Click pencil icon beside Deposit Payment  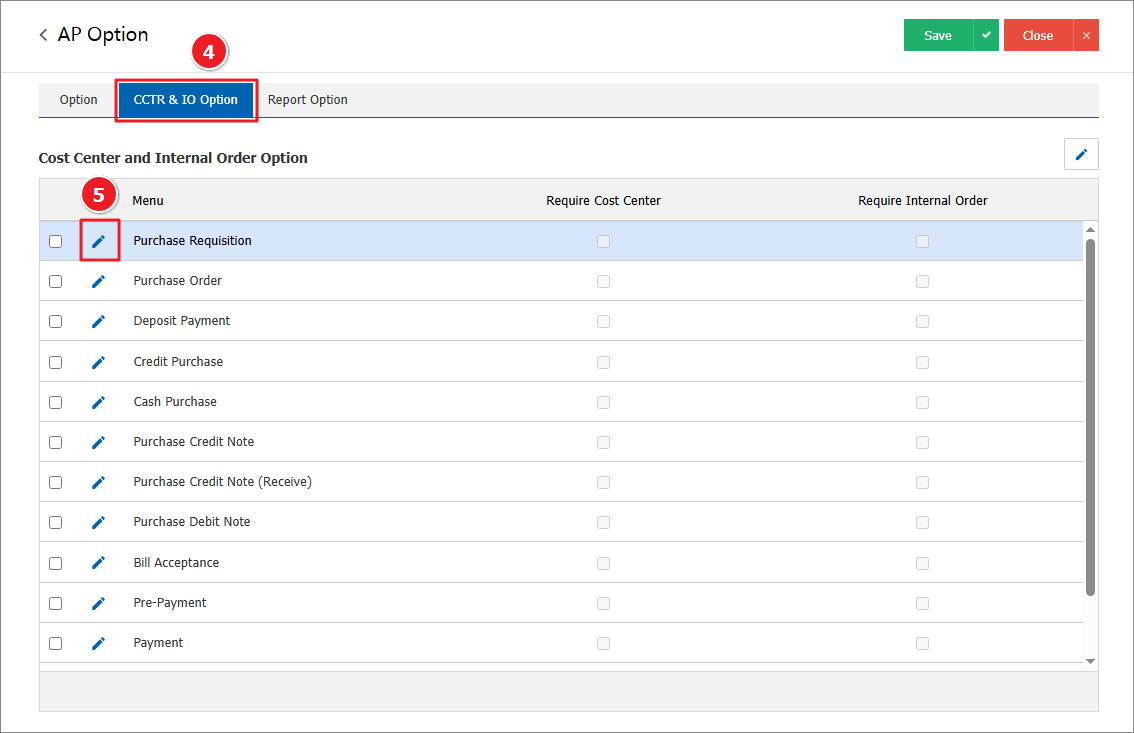(x=98, y=321)
